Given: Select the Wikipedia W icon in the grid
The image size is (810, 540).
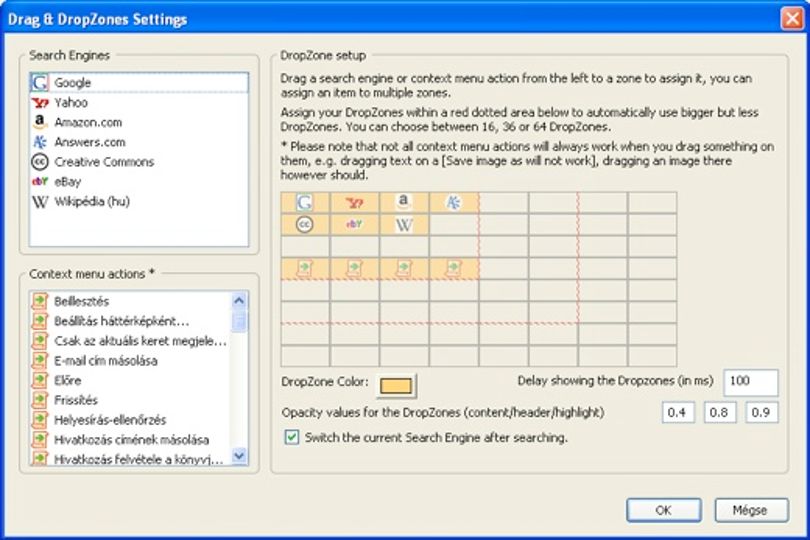Looking at the screenshot, I should pos(403,225).
